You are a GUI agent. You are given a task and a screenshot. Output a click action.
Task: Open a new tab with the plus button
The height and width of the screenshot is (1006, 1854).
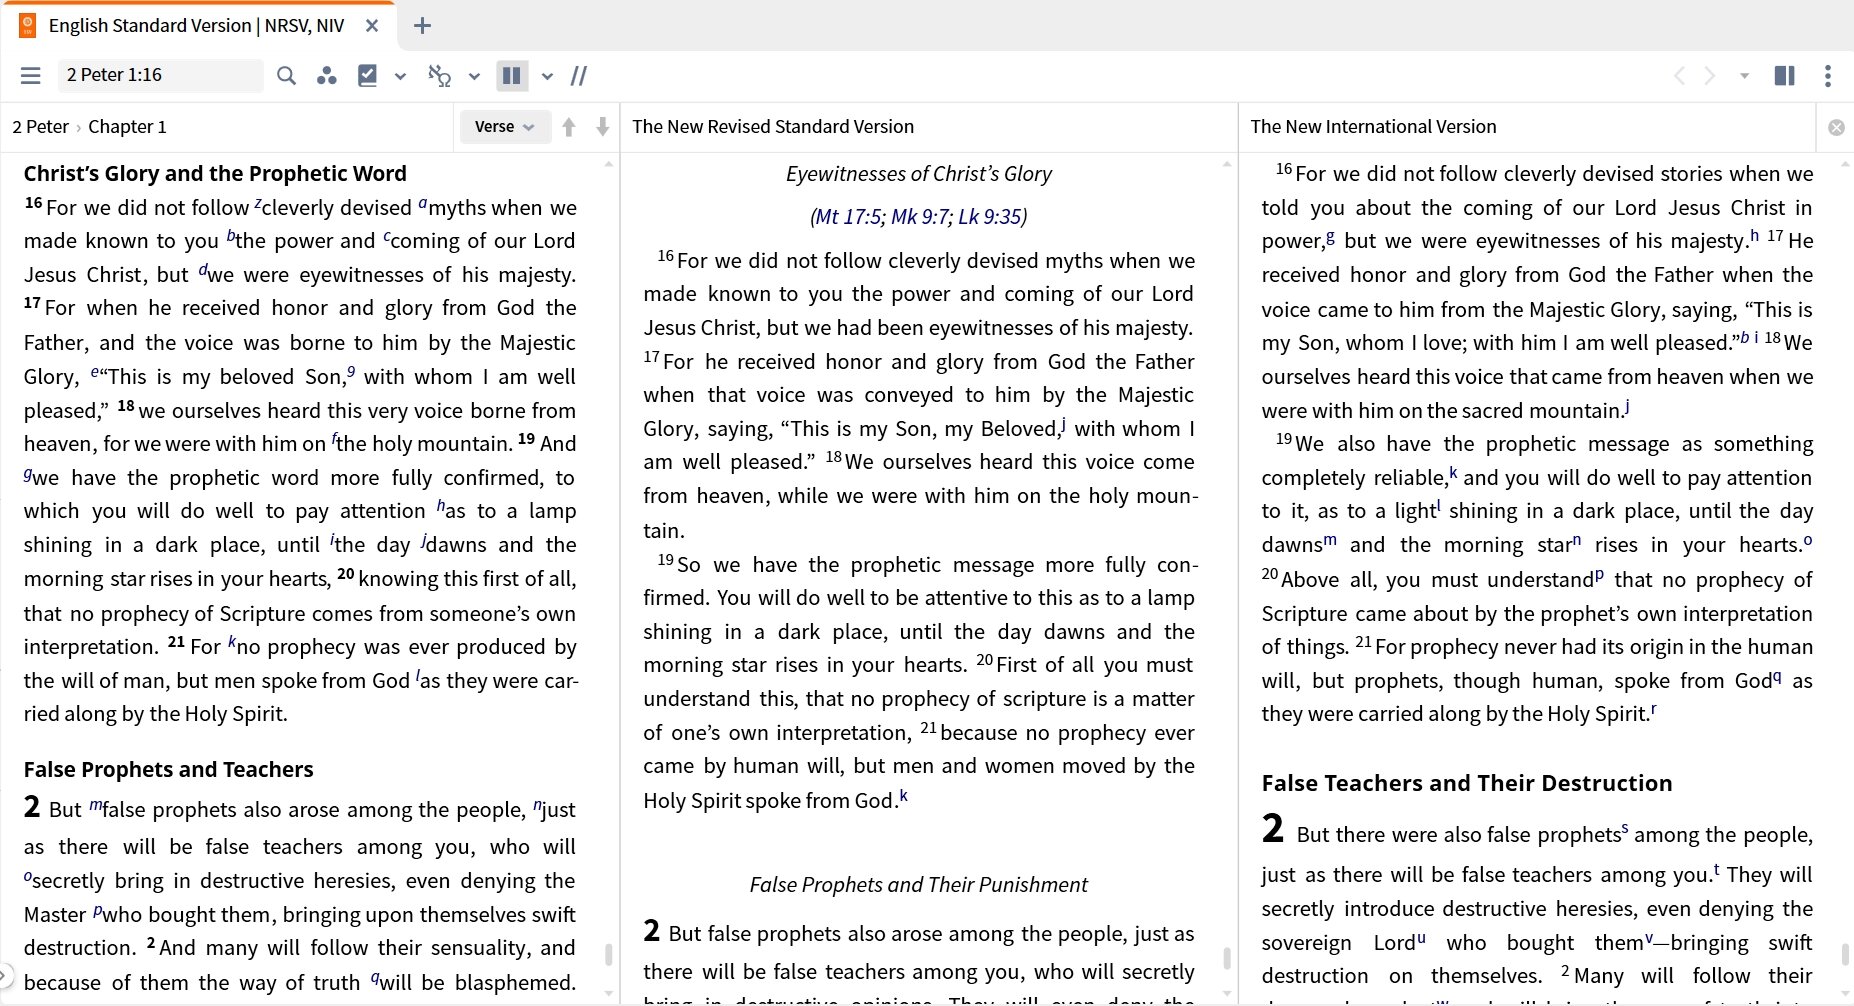(422, 26)
